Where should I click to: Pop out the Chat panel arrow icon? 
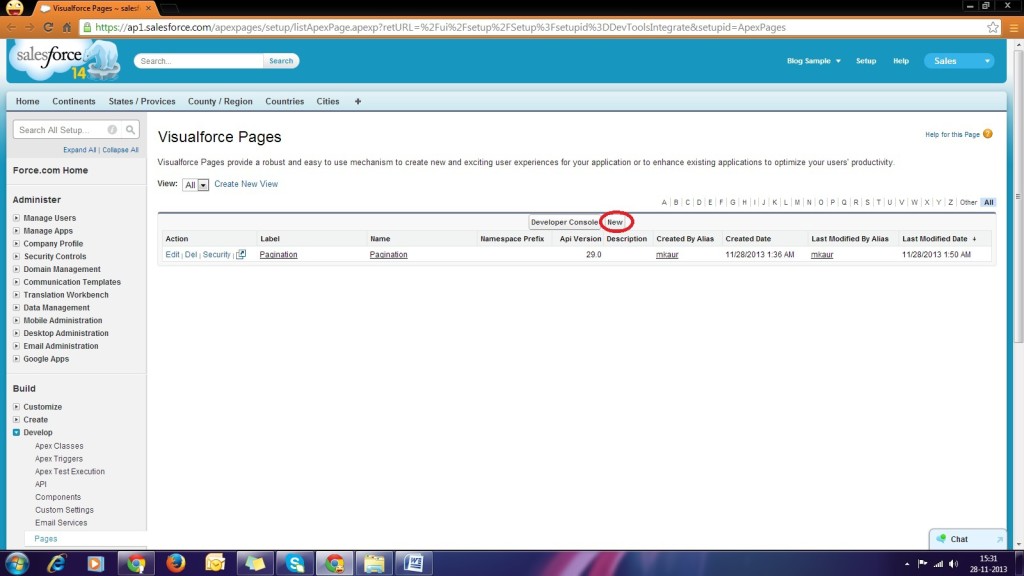pyautogui.click(x=999, y=539)
